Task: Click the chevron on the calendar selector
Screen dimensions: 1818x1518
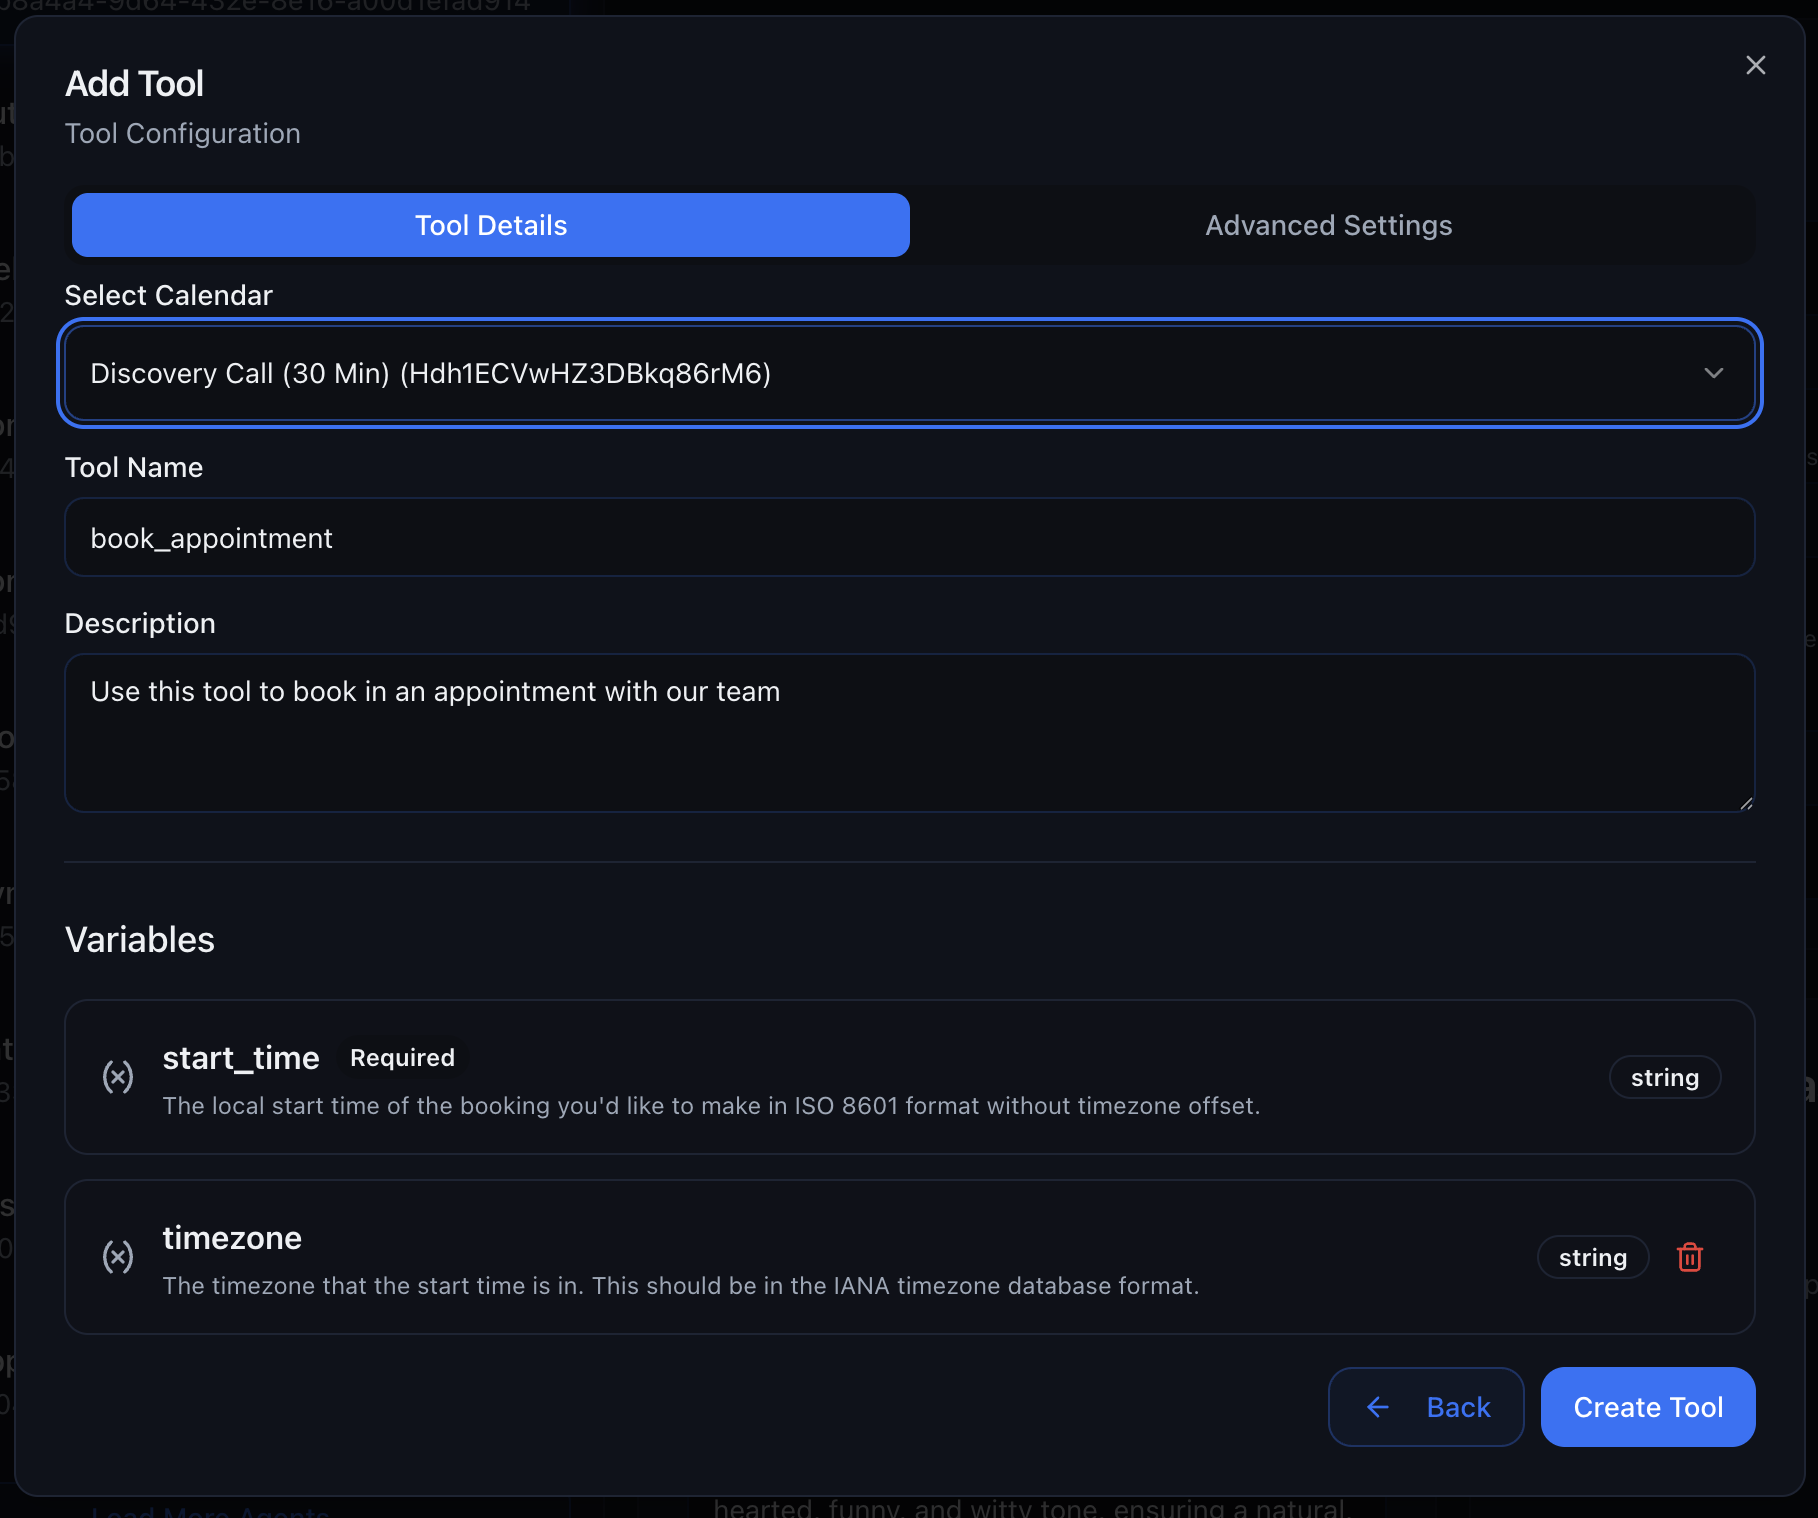Action: click(x=1715, y=373)
